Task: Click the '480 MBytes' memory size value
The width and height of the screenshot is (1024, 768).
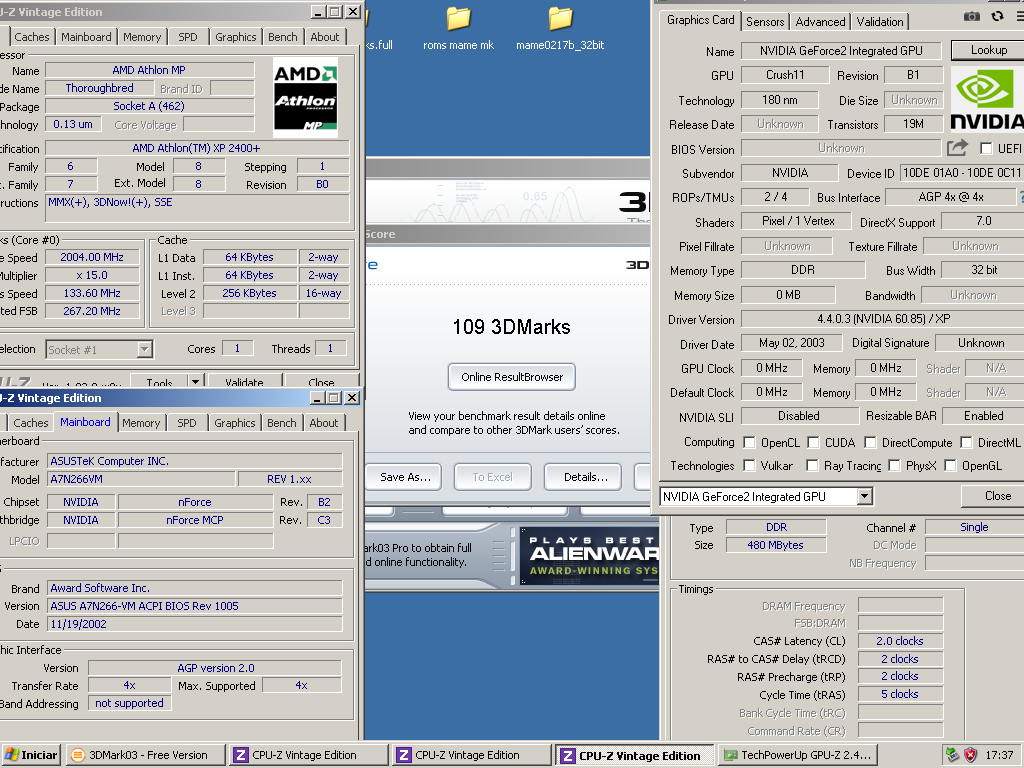Action: [x=776, y=545]
